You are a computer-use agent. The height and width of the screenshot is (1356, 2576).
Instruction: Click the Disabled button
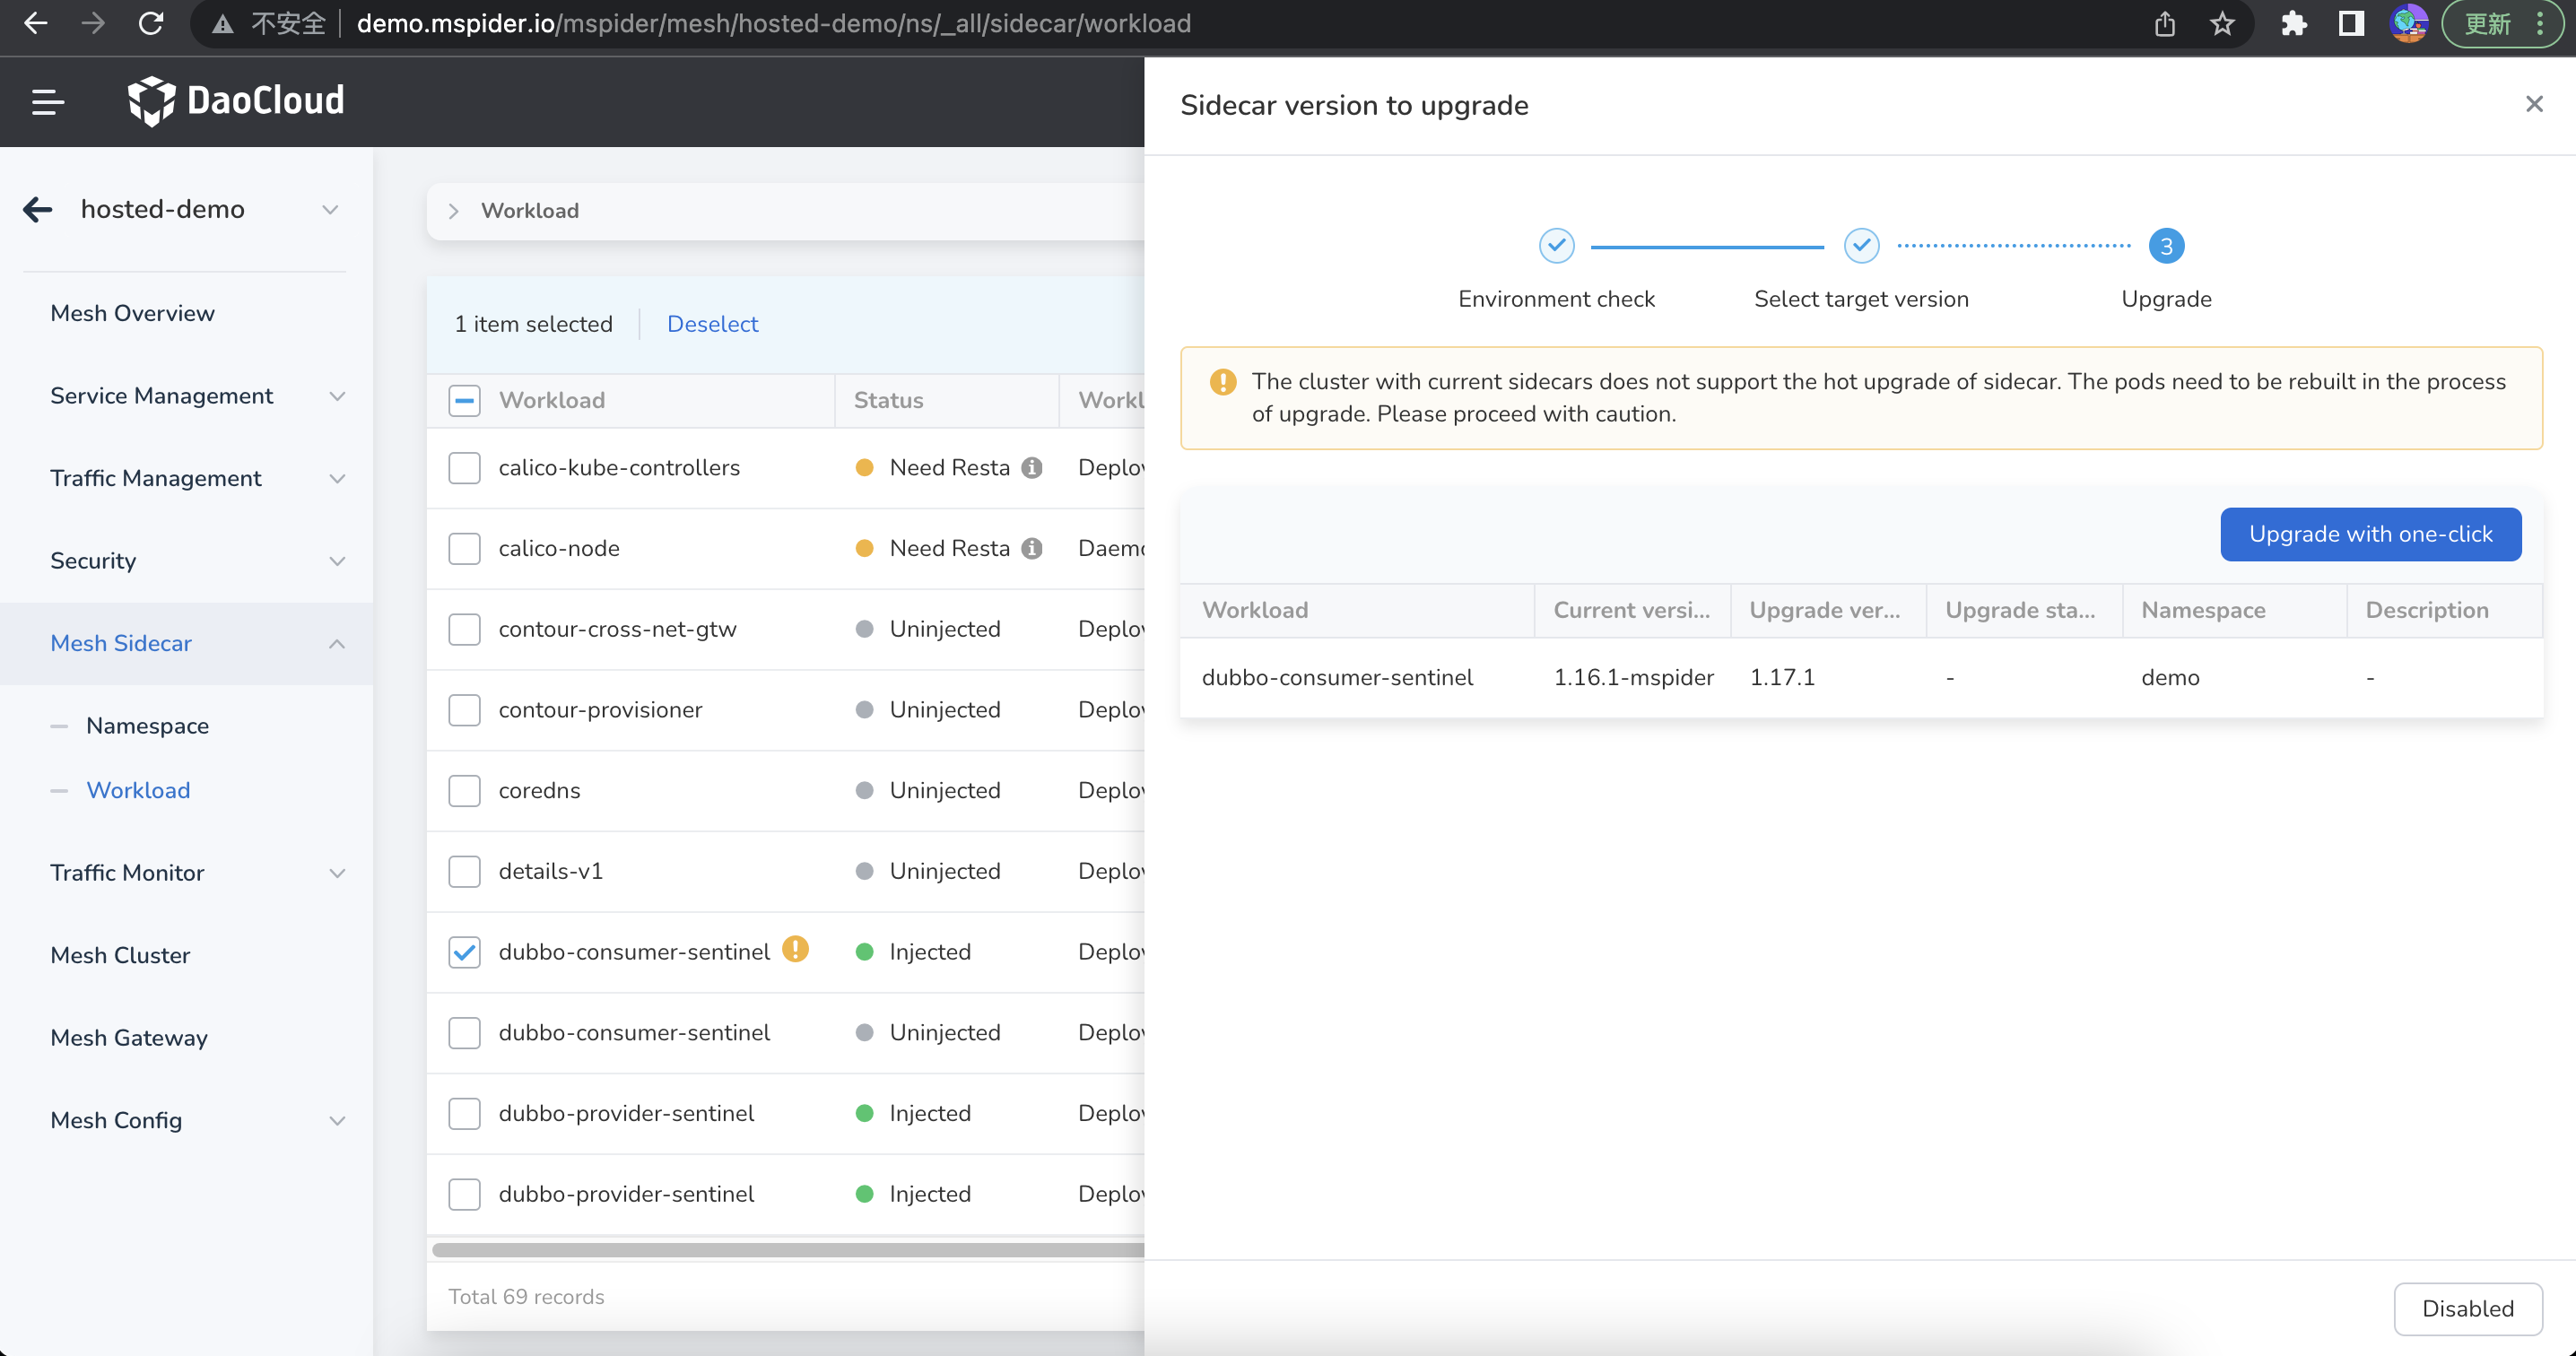pyautogui.click(x=2467, y=1309)
